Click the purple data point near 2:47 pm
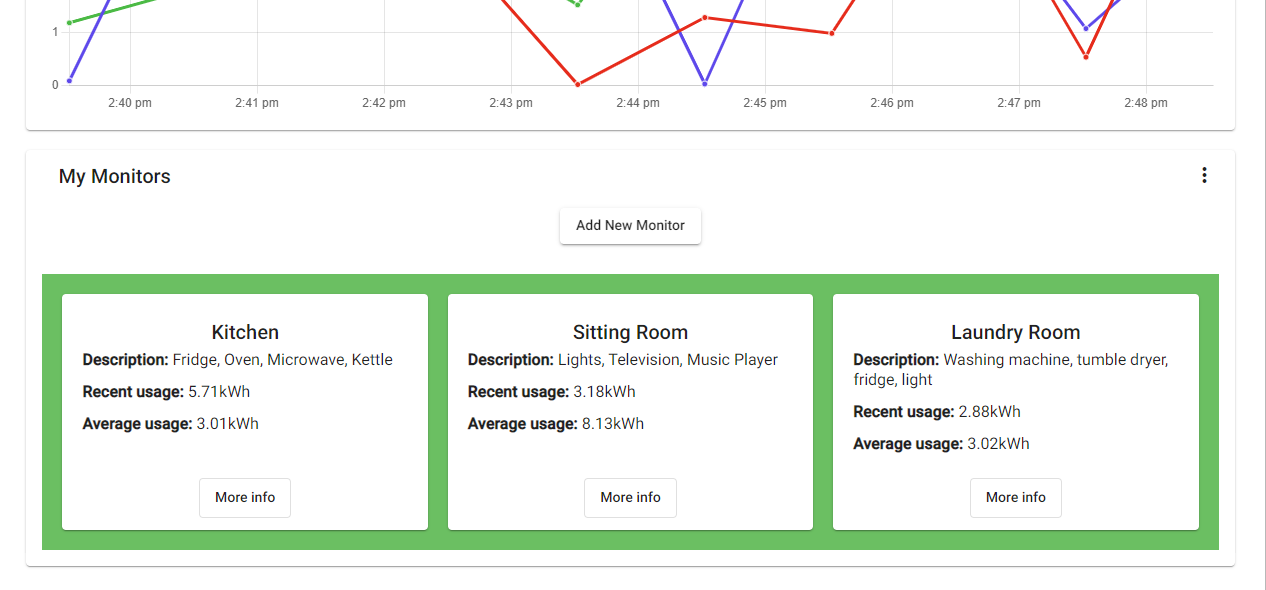Viewport: 1266px width, 590px height. [1086, 28]
